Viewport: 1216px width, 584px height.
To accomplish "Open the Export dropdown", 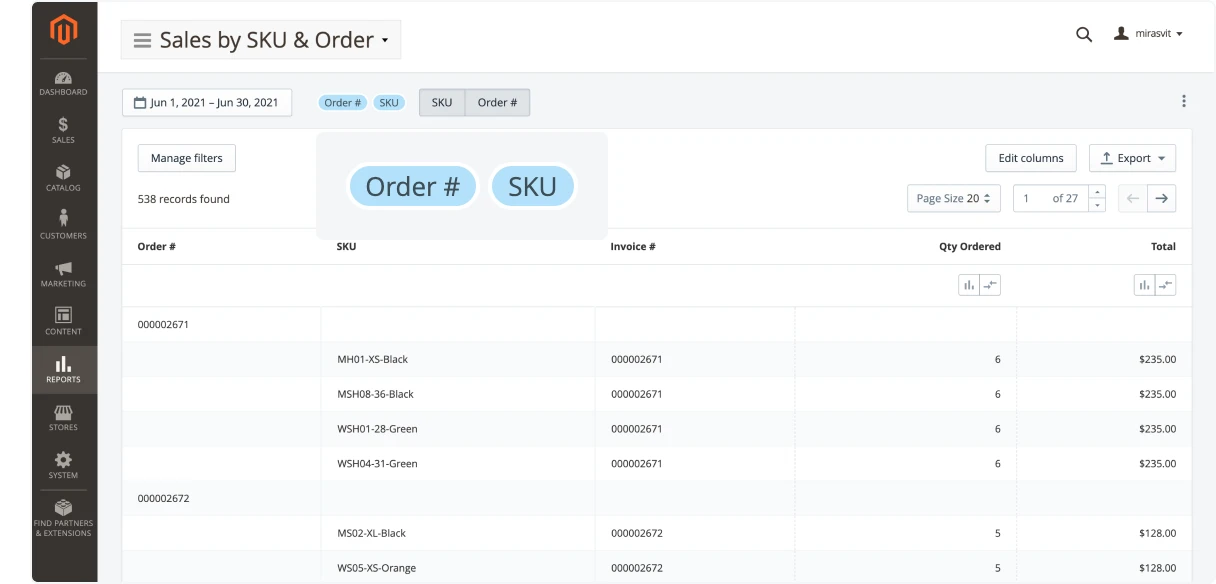I will [1132, 157].
